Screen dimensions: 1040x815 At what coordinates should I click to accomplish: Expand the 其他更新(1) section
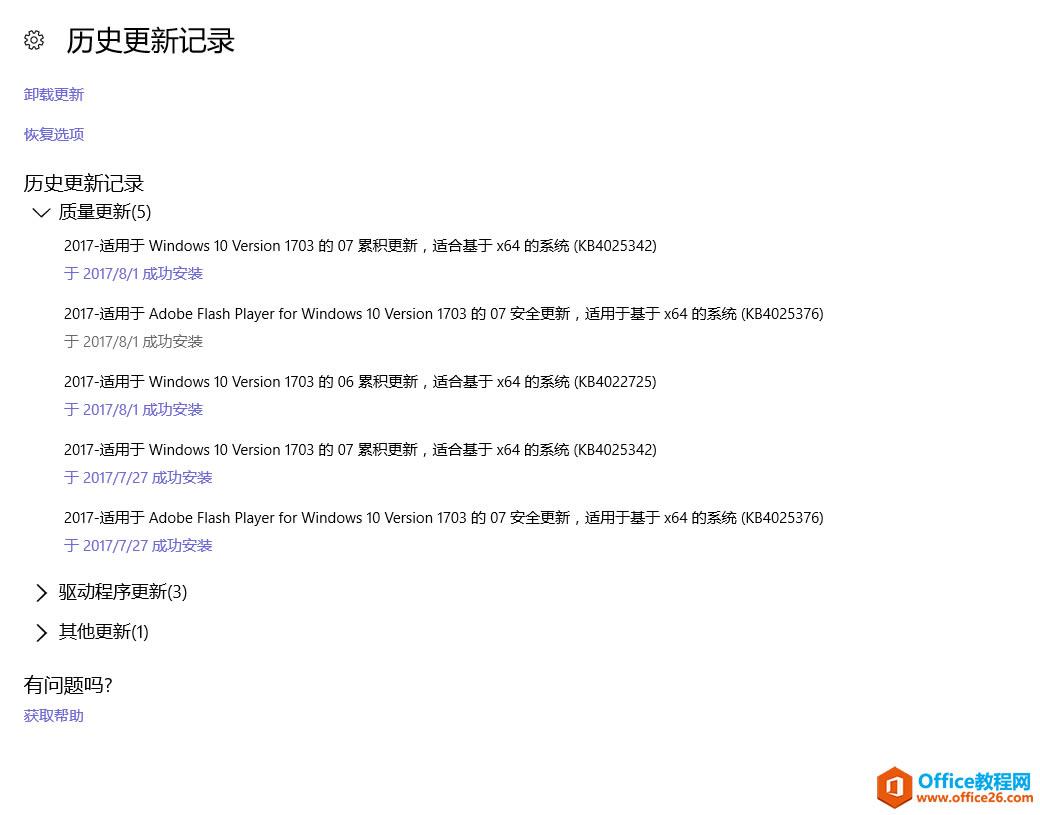tap(103, 632)
